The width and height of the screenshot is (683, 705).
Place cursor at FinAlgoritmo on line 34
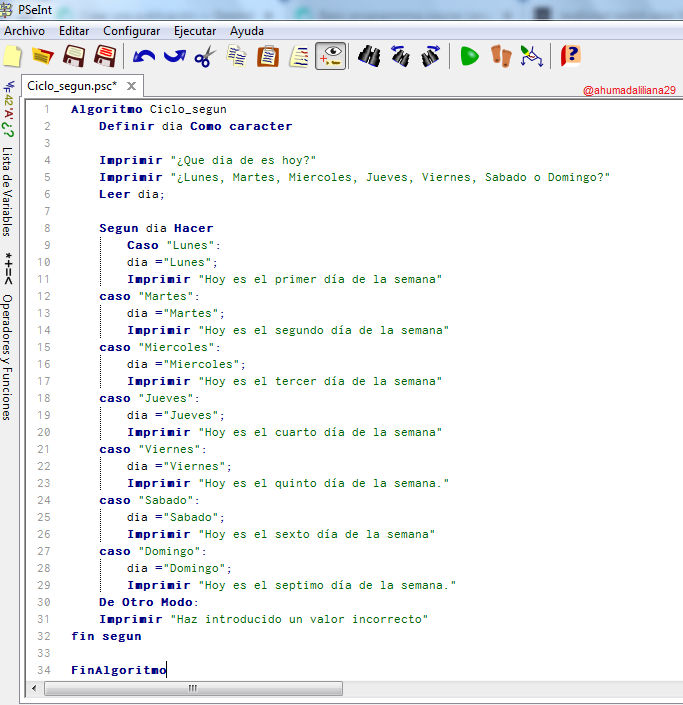[119, 670]
